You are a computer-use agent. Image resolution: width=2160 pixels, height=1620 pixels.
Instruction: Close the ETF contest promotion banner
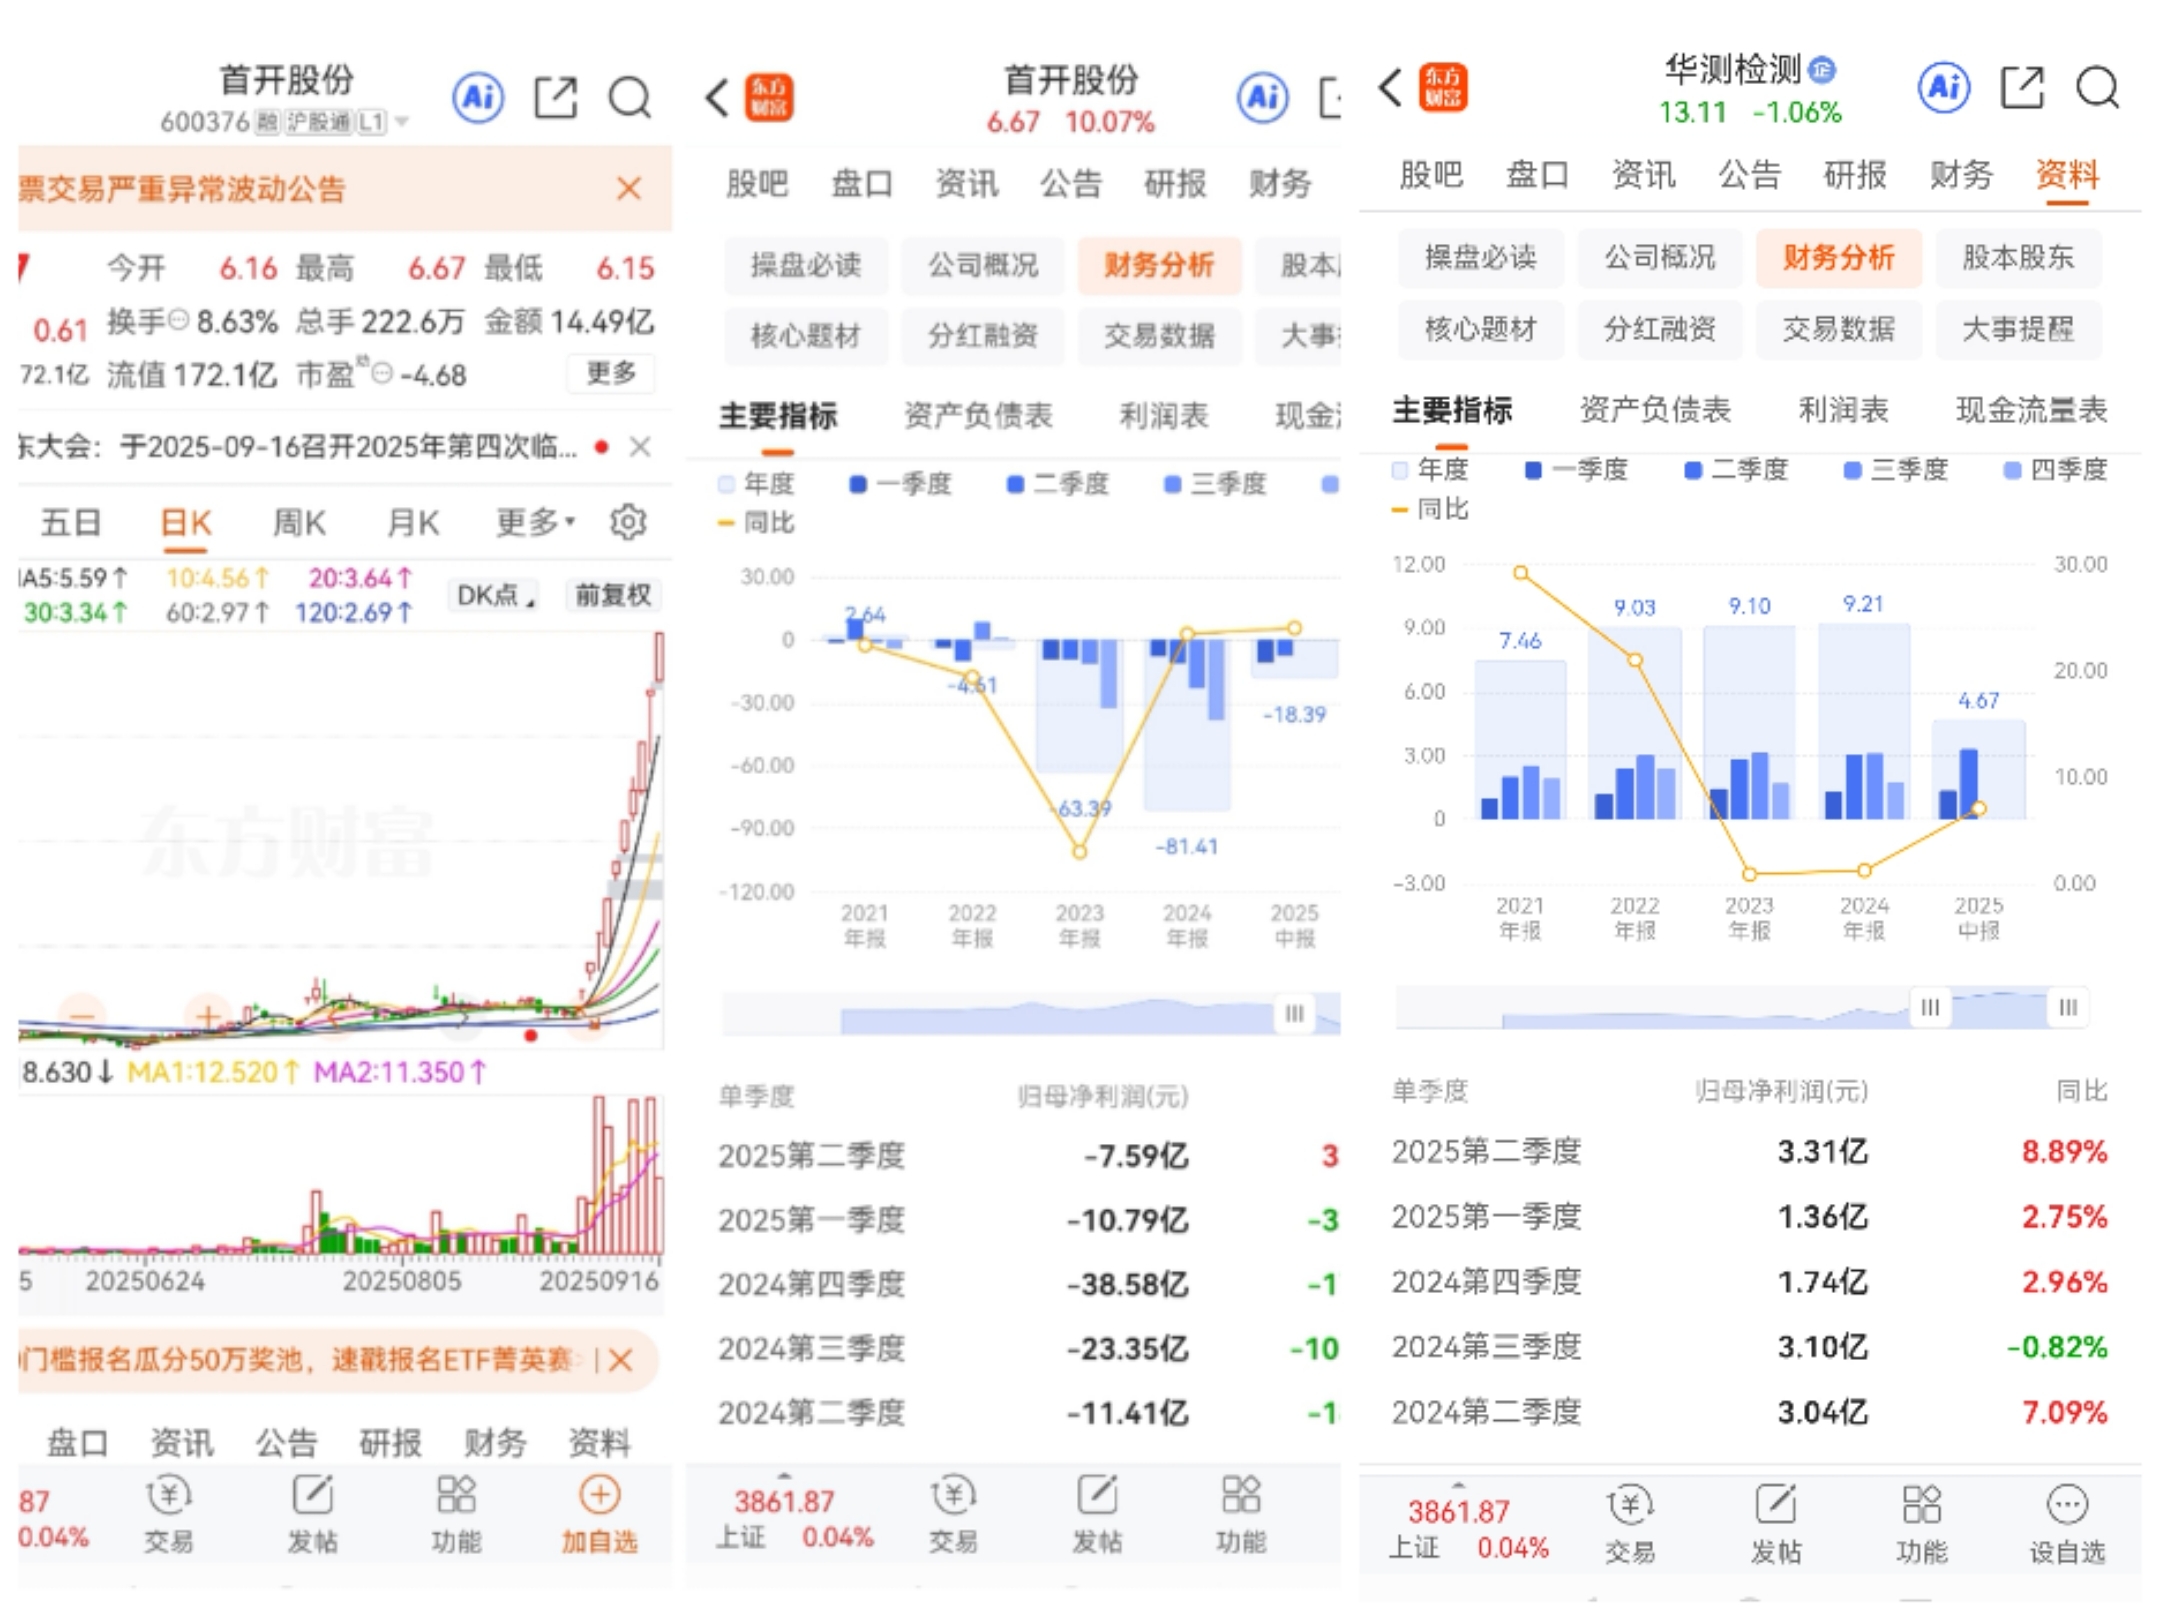coord(621,1360)
